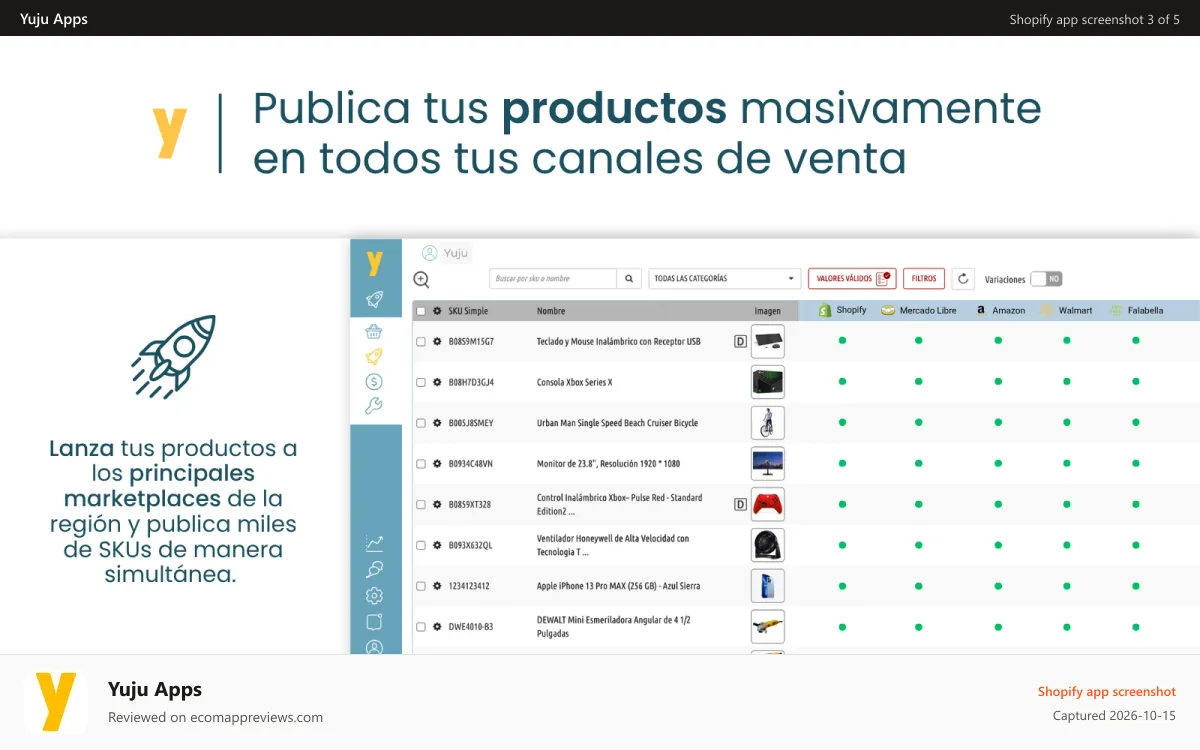The width and height of the screenshot is (1200, 750).
Task: Click the Yuju logo in the app sidebar
Action: pos(375,264)
